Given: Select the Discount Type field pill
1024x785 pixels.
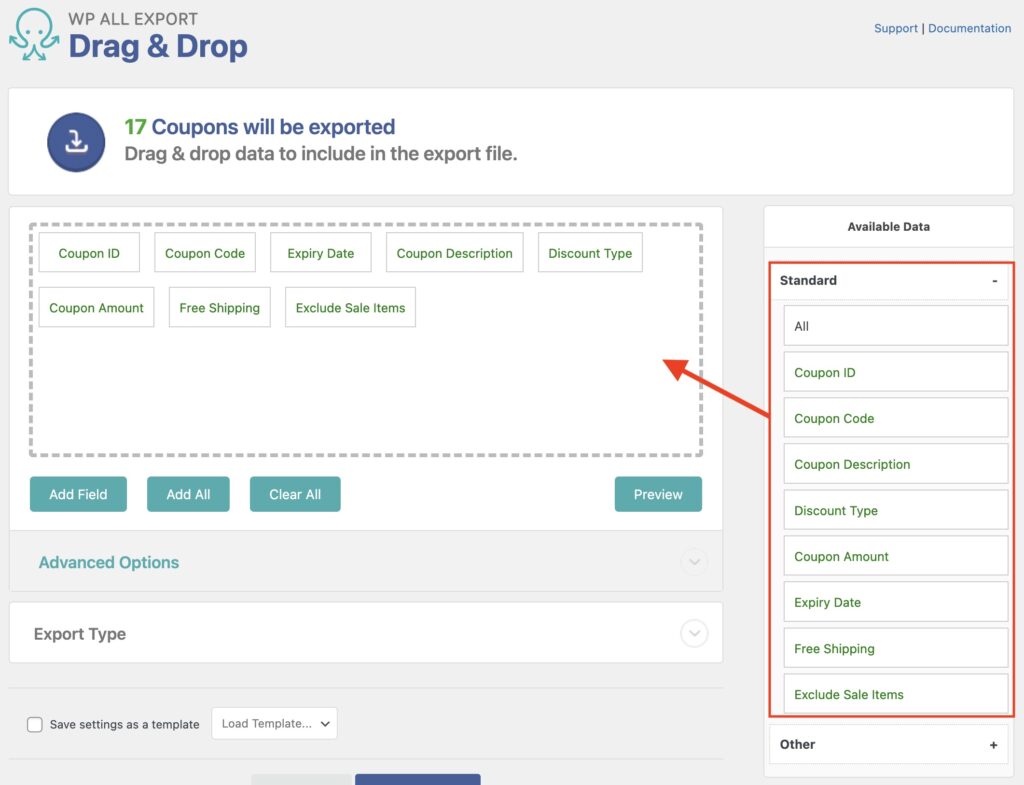Looking at the screenshot, I should (x=590, y=253).
